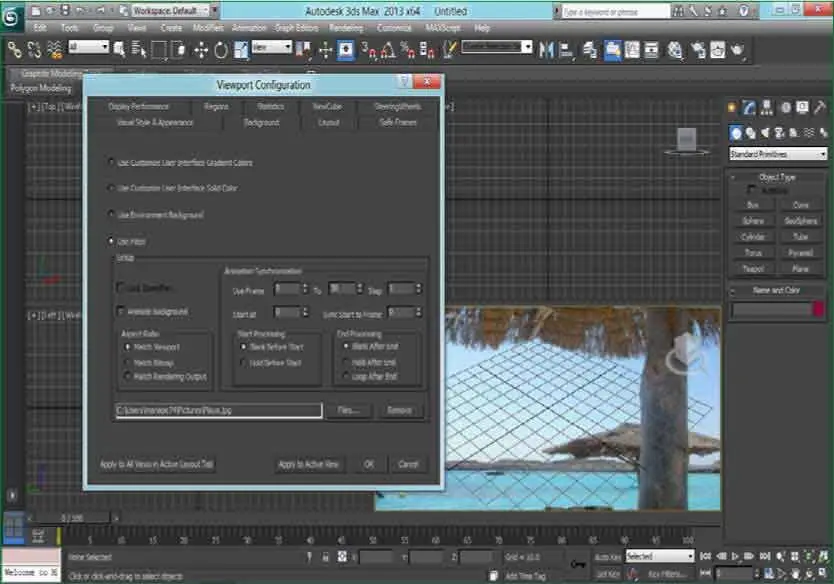Click the Percent Snap tool
834x584 pixels.
point(408,50)
